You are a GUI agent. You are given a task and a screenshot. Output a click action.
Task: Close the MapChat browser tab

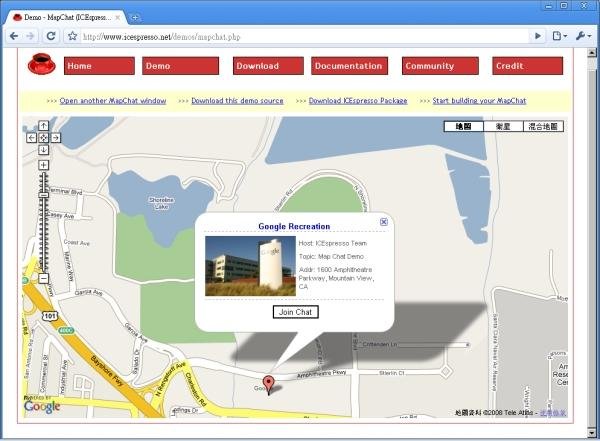click(117, 18)
